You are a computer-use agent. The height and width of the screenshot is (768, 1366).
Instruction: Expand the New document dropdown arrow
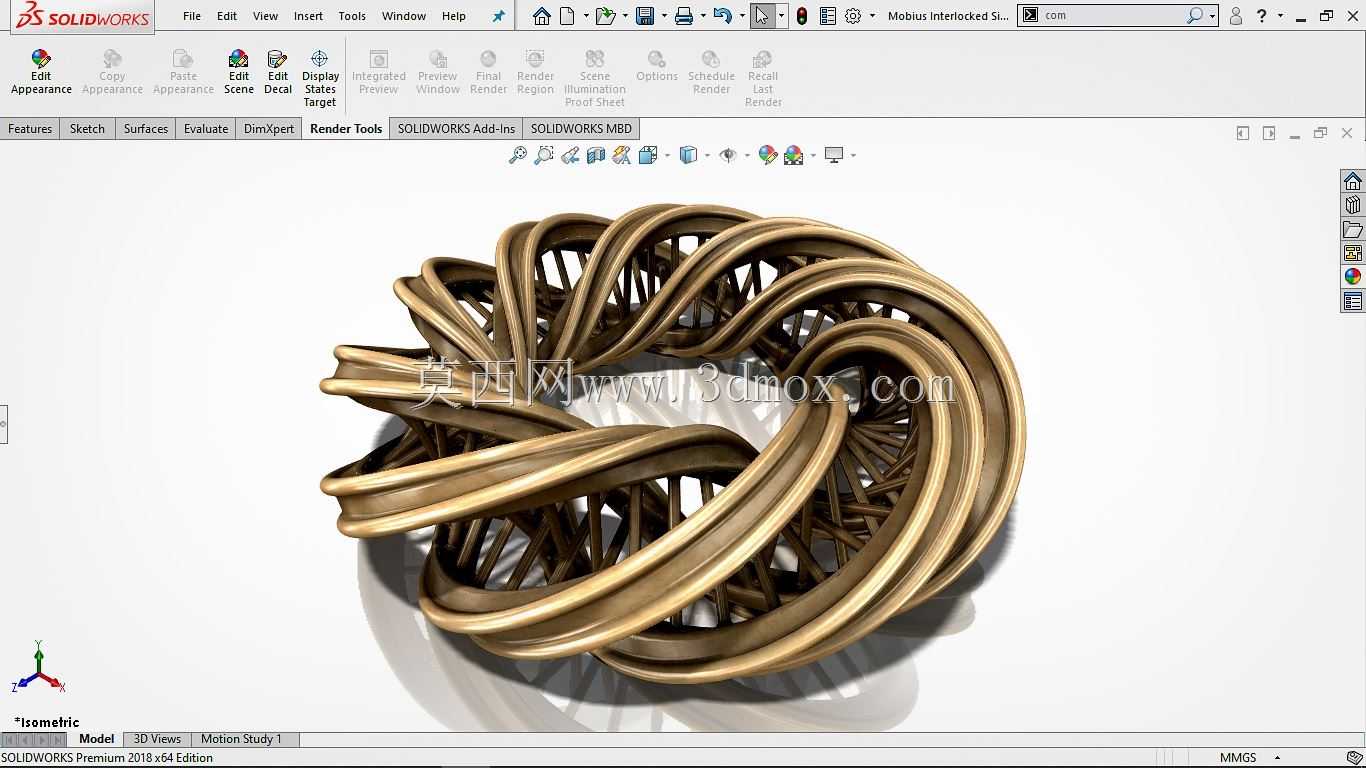pyautogui.click(x=586, y=16)
